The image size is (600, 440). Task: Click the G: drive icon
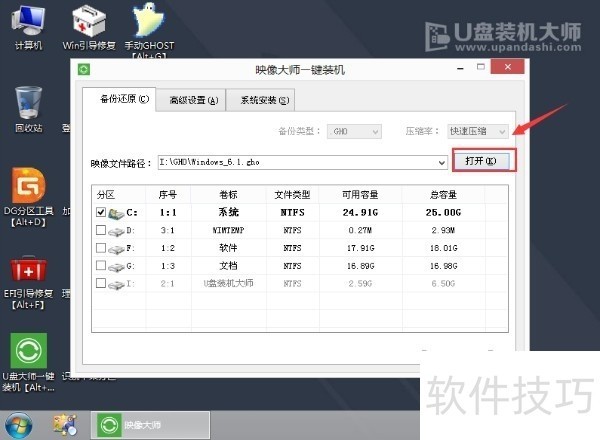[x=116, y=267]
